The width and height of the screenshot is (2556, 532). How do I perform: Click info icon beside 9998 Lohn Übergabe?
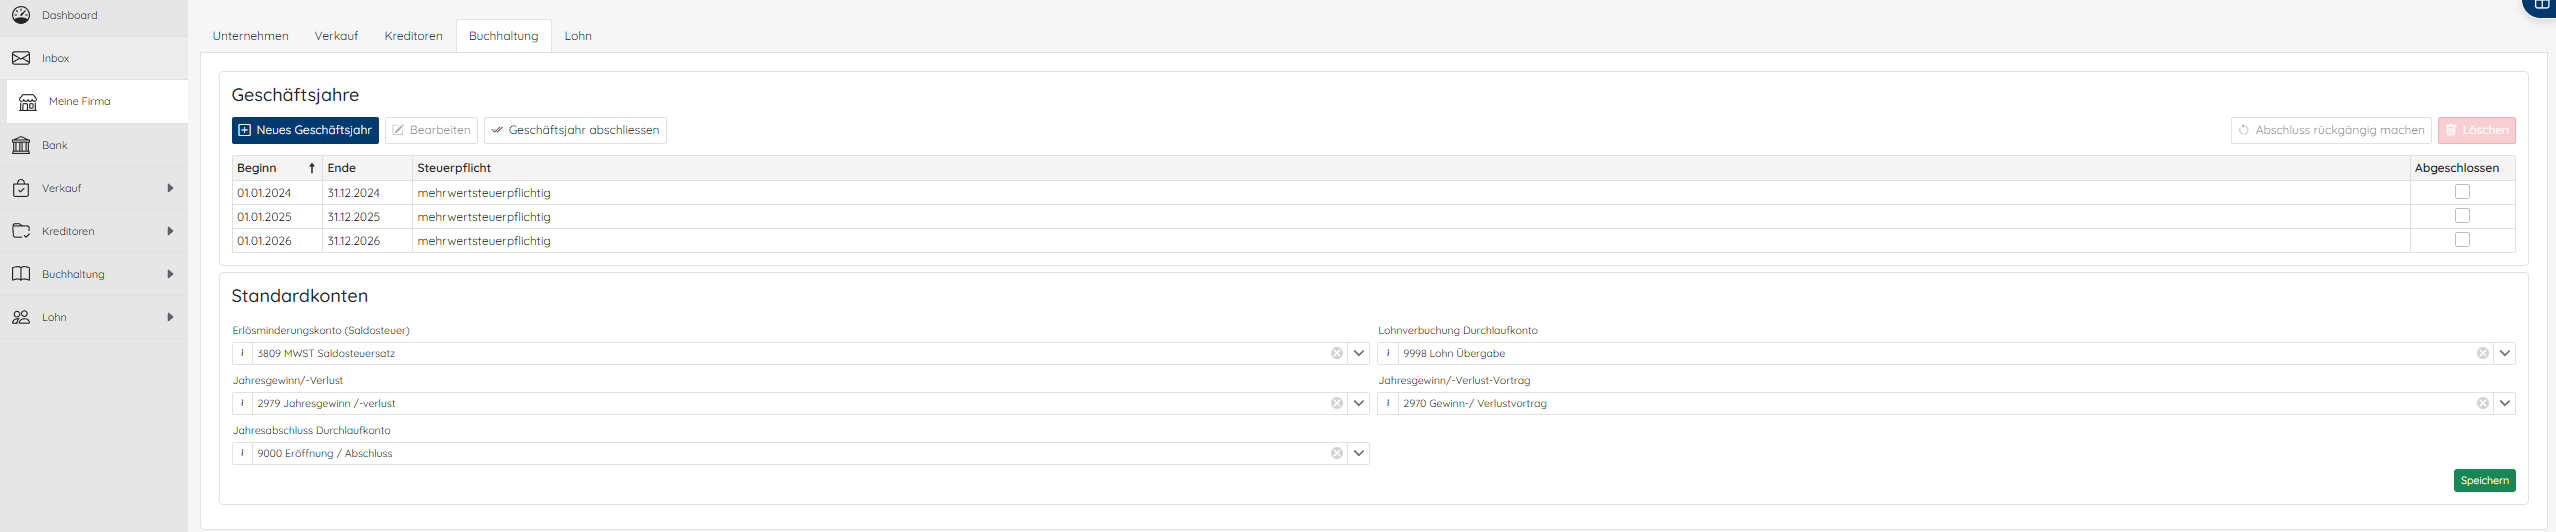1388,353
